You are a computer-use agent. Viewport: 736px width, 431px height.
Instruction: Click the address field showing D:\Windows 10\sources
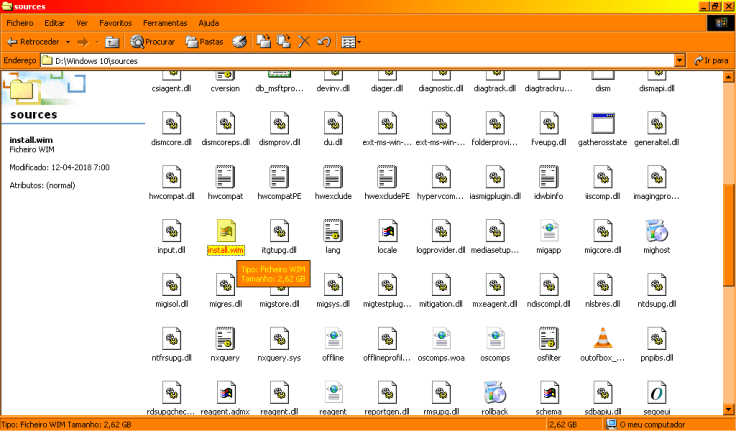(x=360, y=60)
